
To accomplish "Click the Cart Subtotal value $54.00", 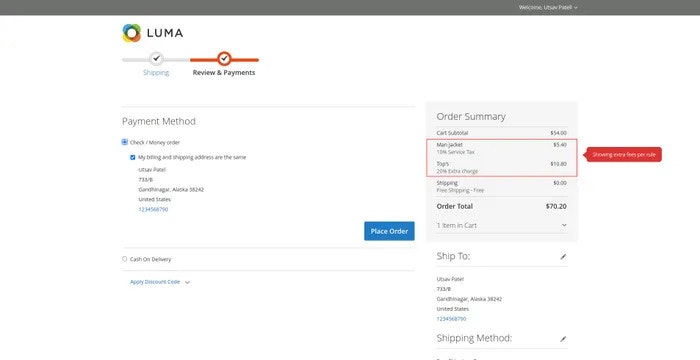I will [558, 133].
